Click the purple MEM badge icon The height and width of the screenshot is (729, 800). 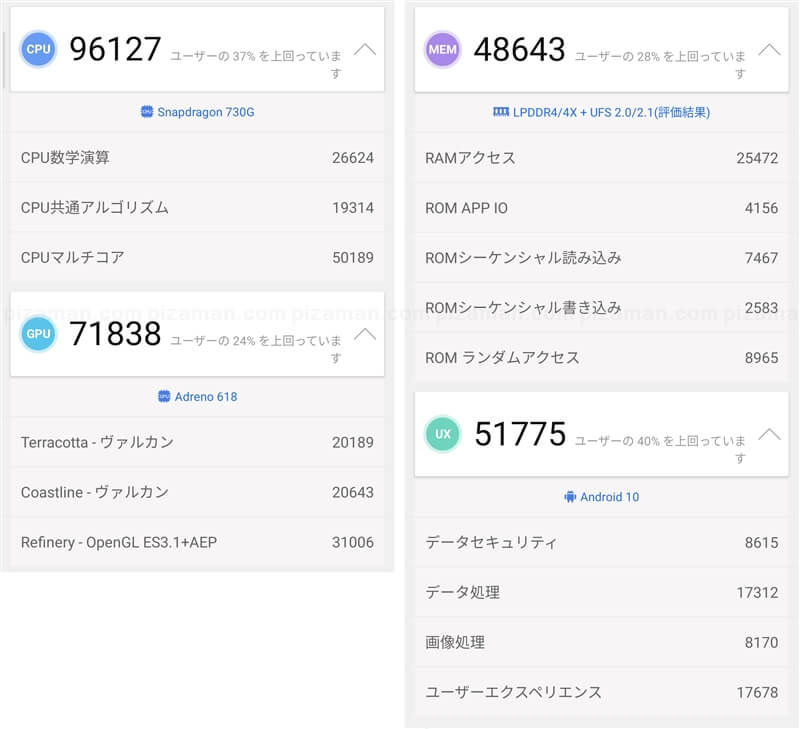(442, 49)
